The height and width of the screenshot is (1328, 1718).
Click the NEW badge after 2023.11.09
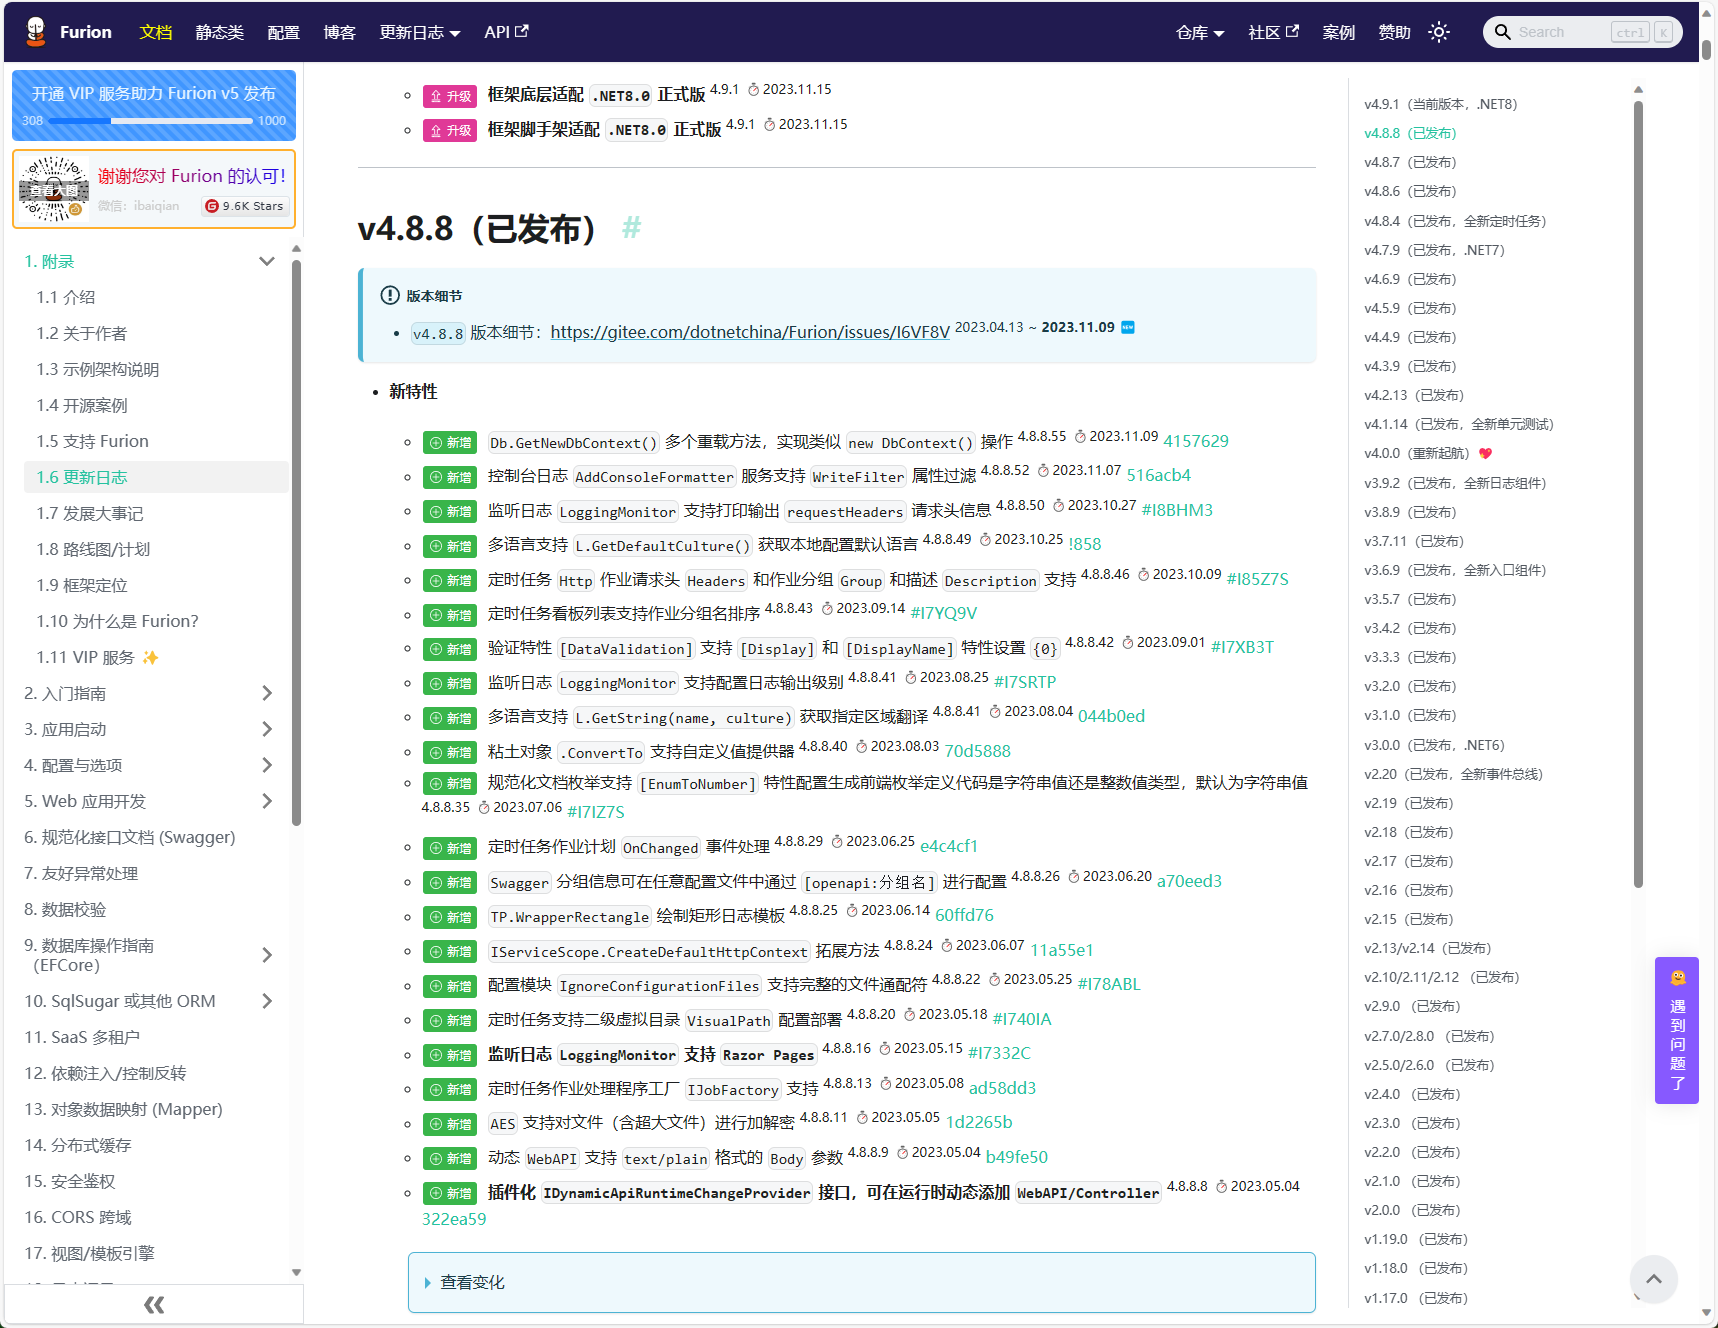[1128, 328]
